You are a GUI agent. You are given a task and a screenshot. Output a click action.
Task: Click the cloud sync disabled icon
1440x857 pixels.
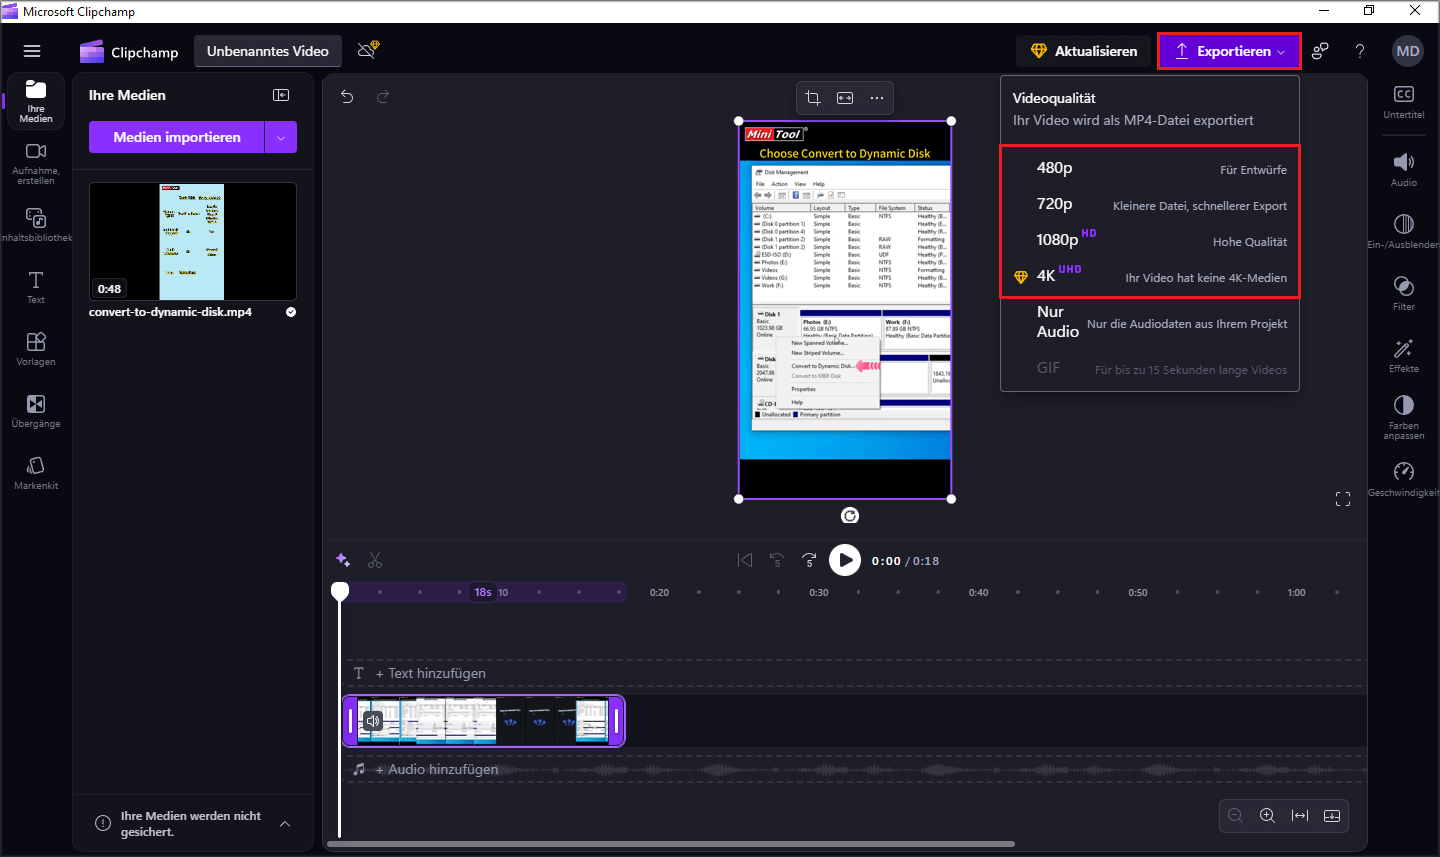(368, 49)
